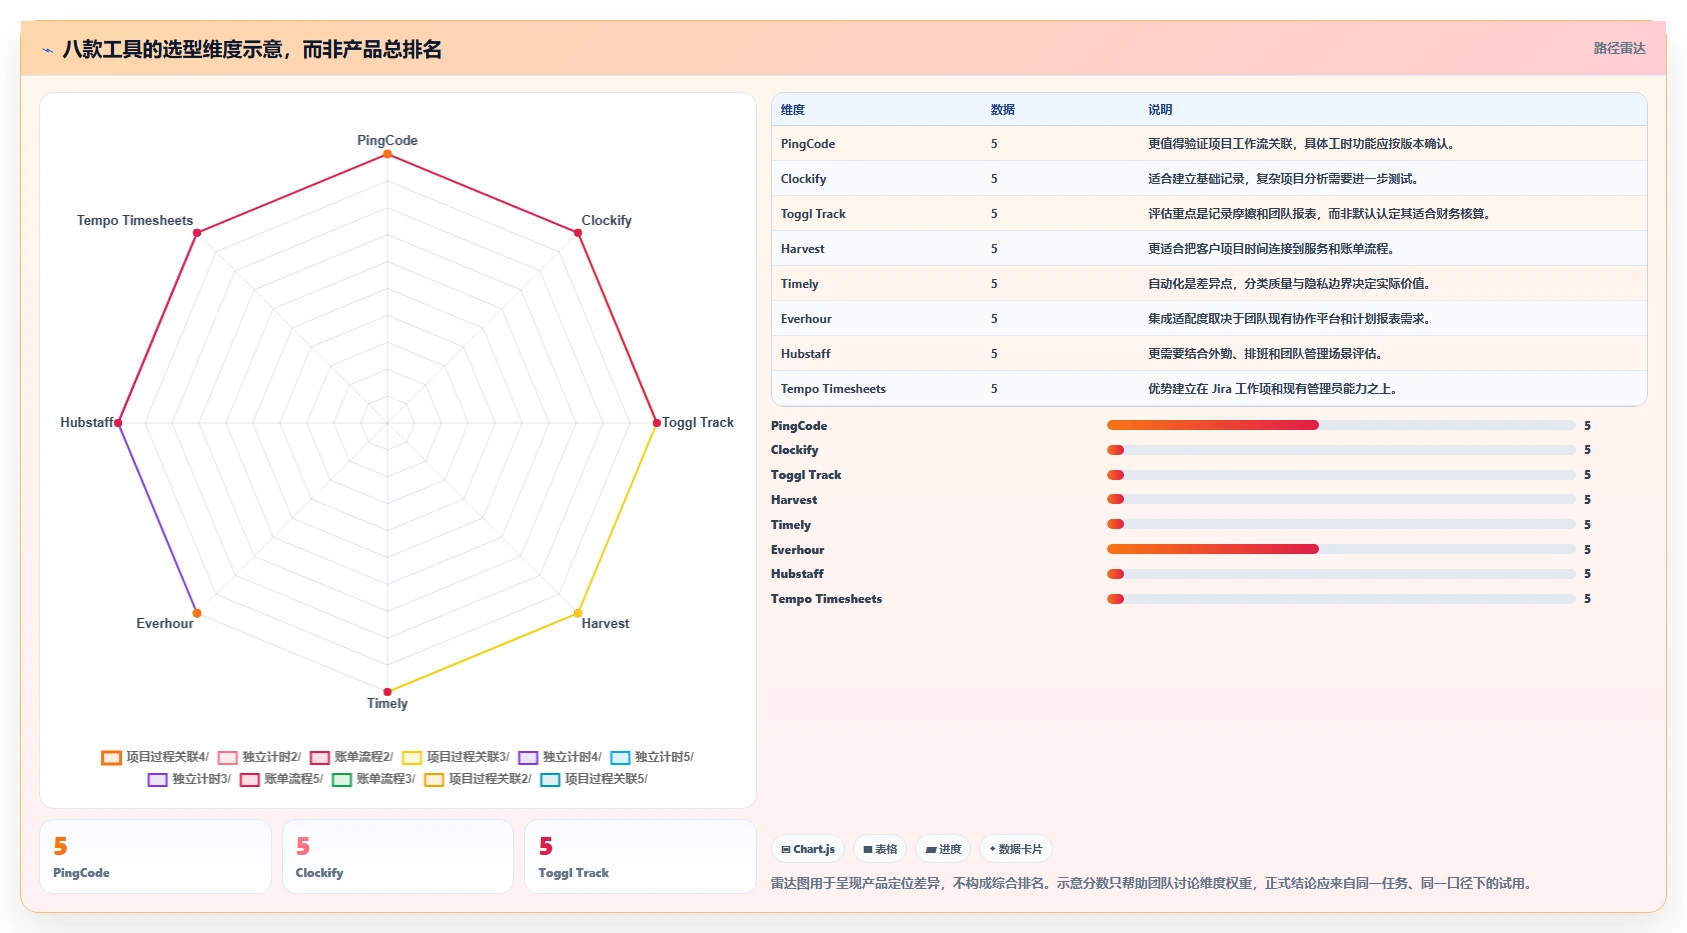Click the Toggl Track progress bar

(x=1341, y=475)
